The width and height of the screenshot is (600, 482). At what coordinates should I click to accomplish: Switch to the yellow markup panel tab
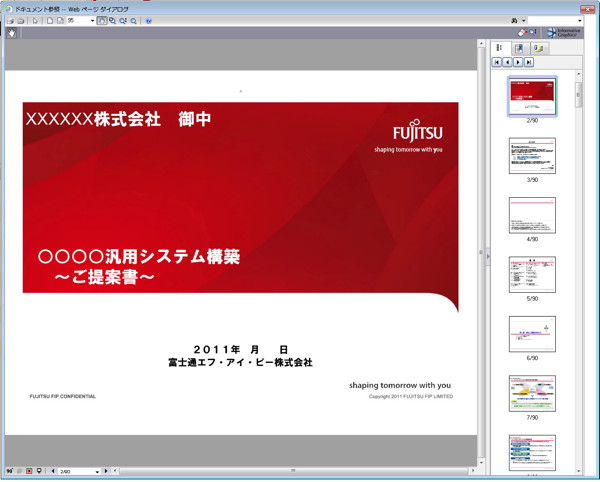coord(539,48)
